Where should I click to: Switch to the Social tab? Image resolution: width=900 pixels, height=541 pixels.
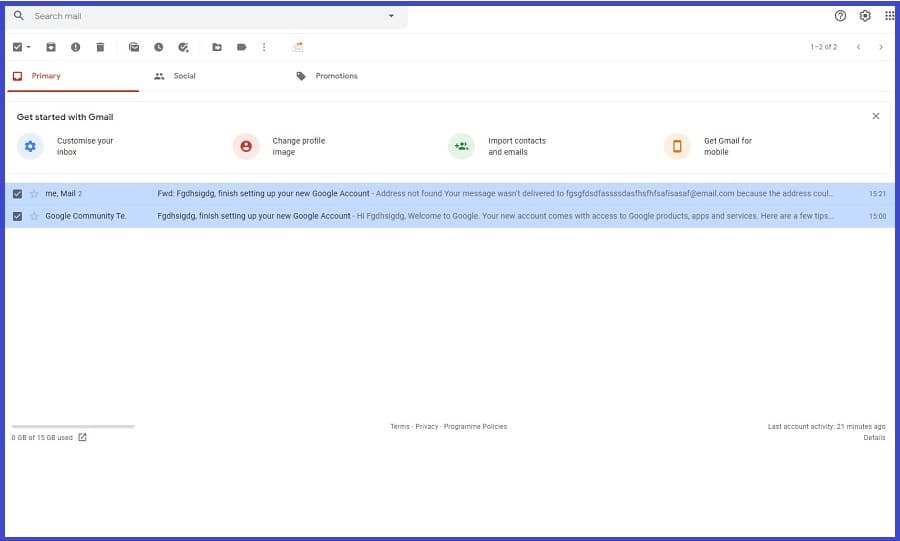pyautogui.click(x=185, y=76)
